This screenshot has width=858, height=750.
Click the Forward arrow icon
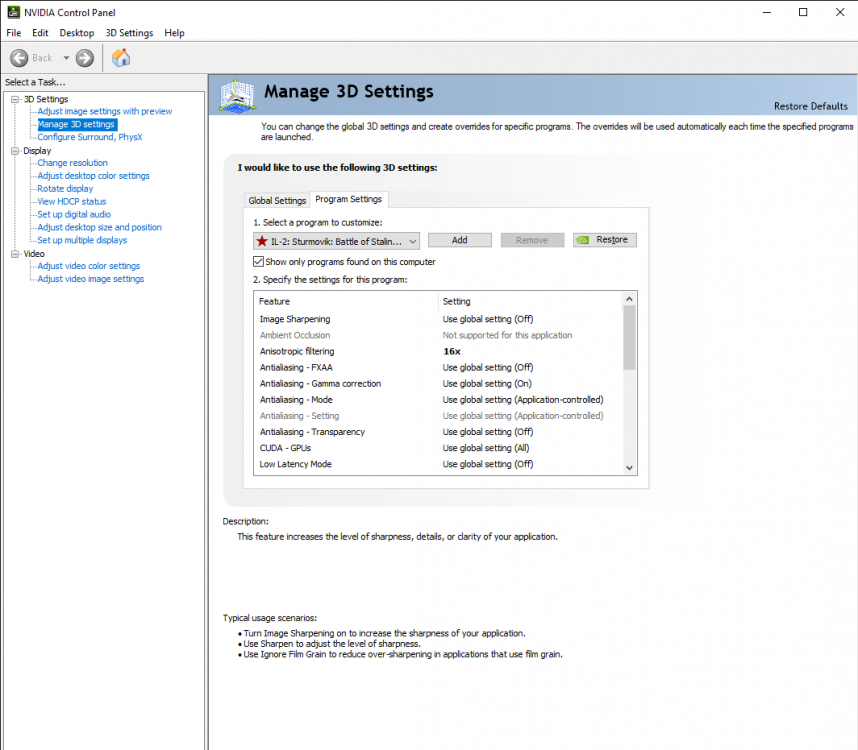(x=85, y=58)
